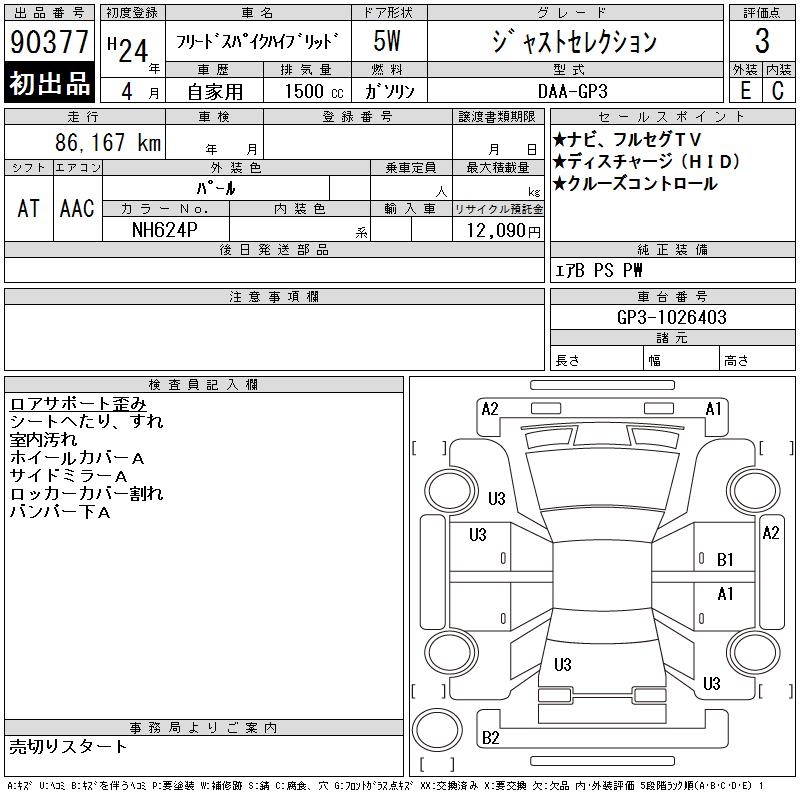Click the underlined ロアサポート歪み note
Screen dimensions: 800x800
coord(78,404)
